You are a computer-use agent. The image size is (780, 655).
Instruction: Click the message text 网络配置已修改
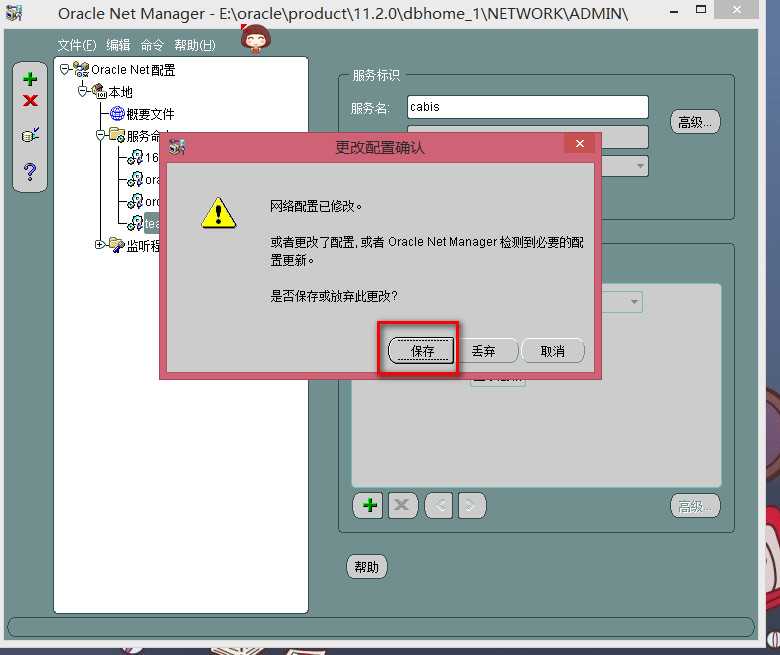coord(315,206)
